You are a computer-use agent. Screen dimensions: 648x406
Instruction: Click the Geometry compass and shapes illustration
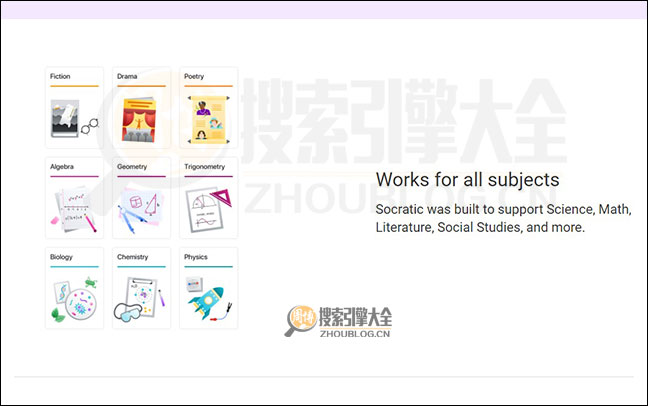coord(140,210)
